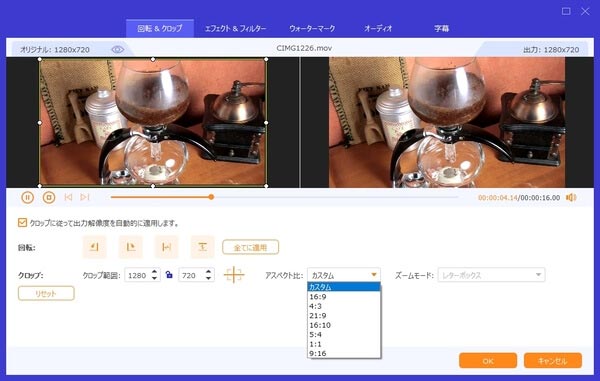Toggle the original preview eye icon

117,49
